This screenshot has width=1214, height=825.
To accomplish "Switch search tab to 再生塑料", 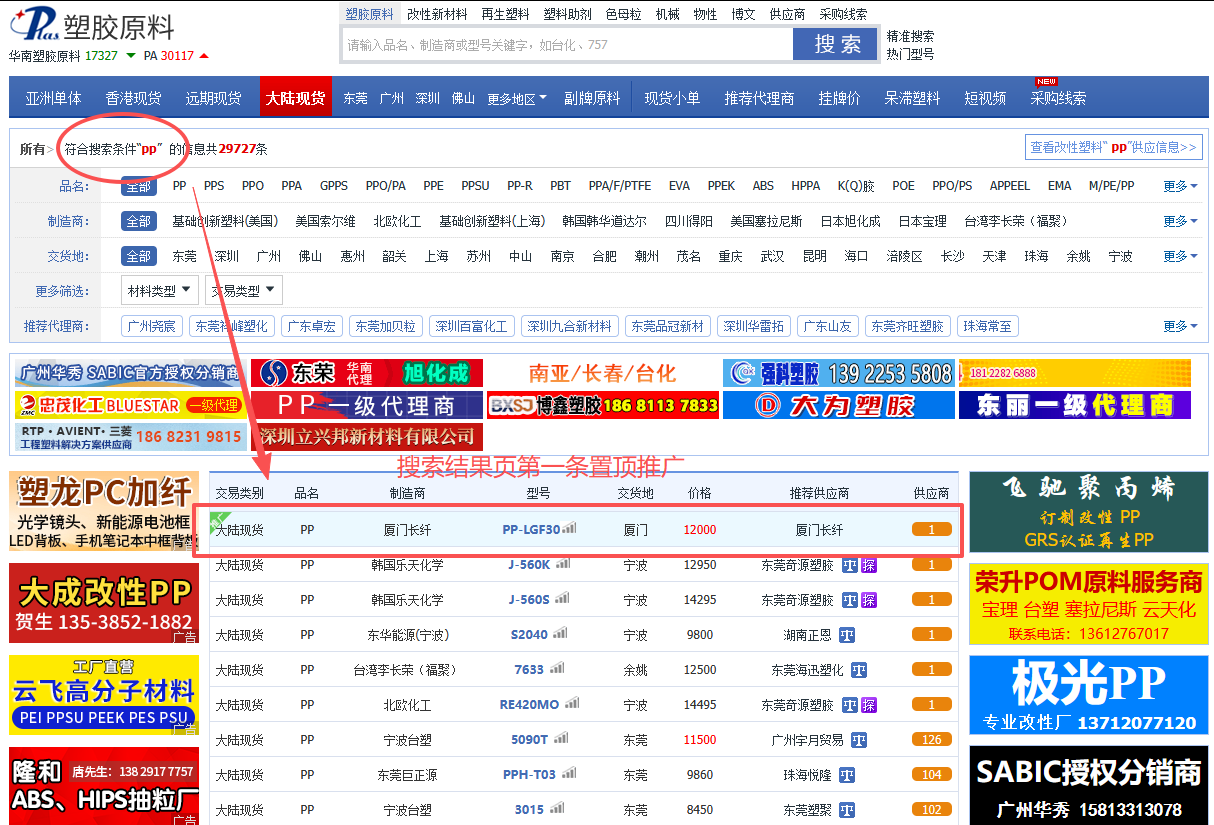I will tap(505, 14).
